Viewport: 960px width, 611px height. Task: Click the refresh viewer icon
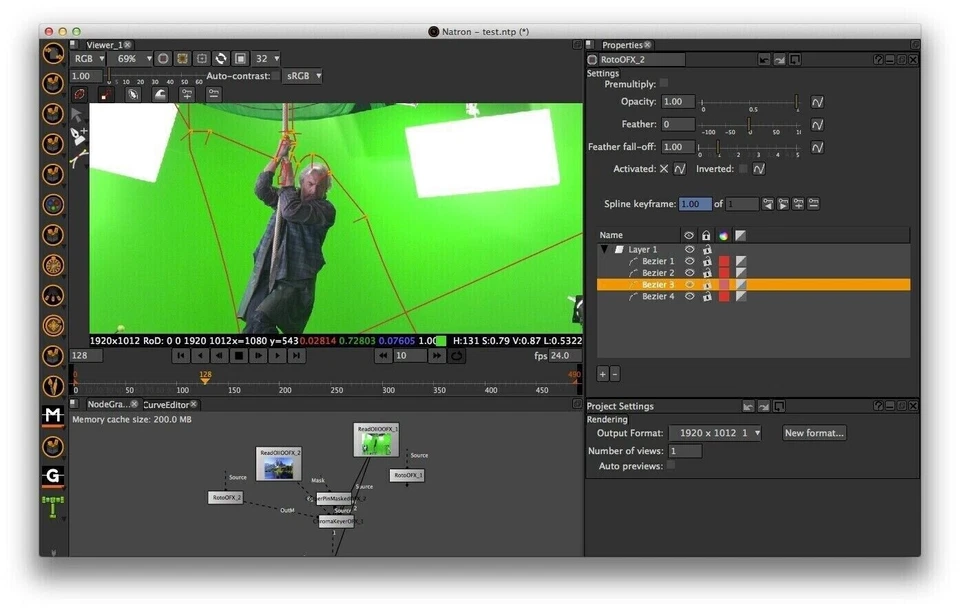(221, 58)
